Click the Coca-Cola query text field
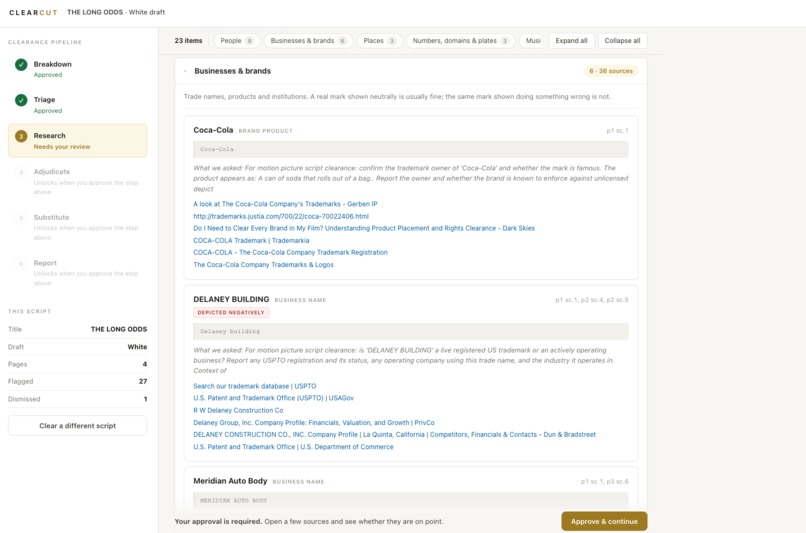 coord(411,149)
